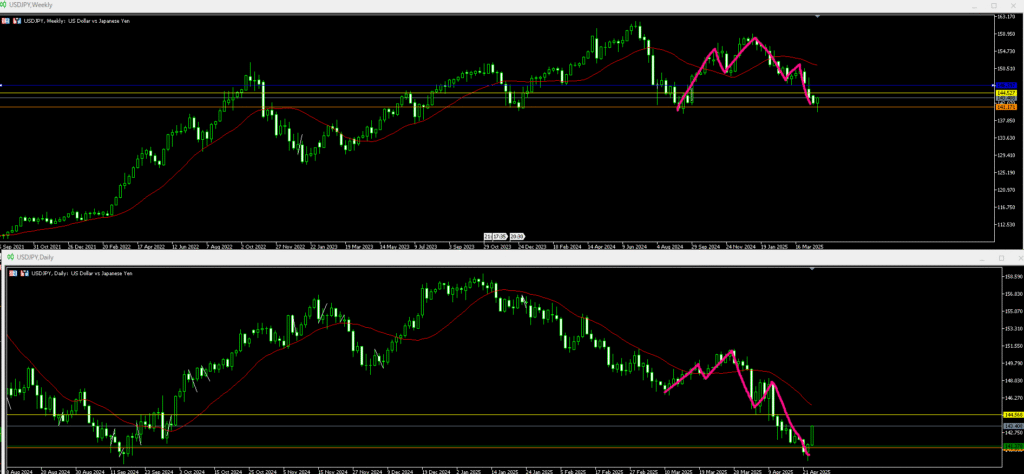Select the yellow 144.566 price tag in Daily chart

[x=1013, y=415]
